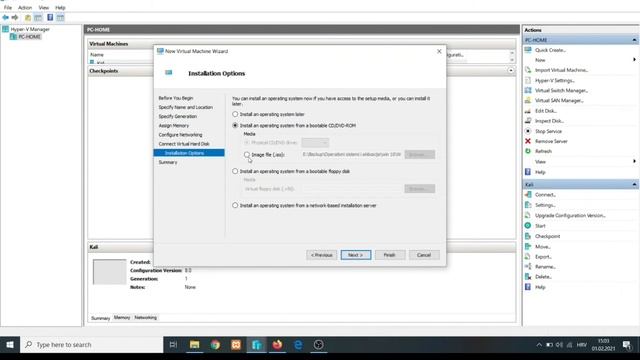Open the View menu

43,7
